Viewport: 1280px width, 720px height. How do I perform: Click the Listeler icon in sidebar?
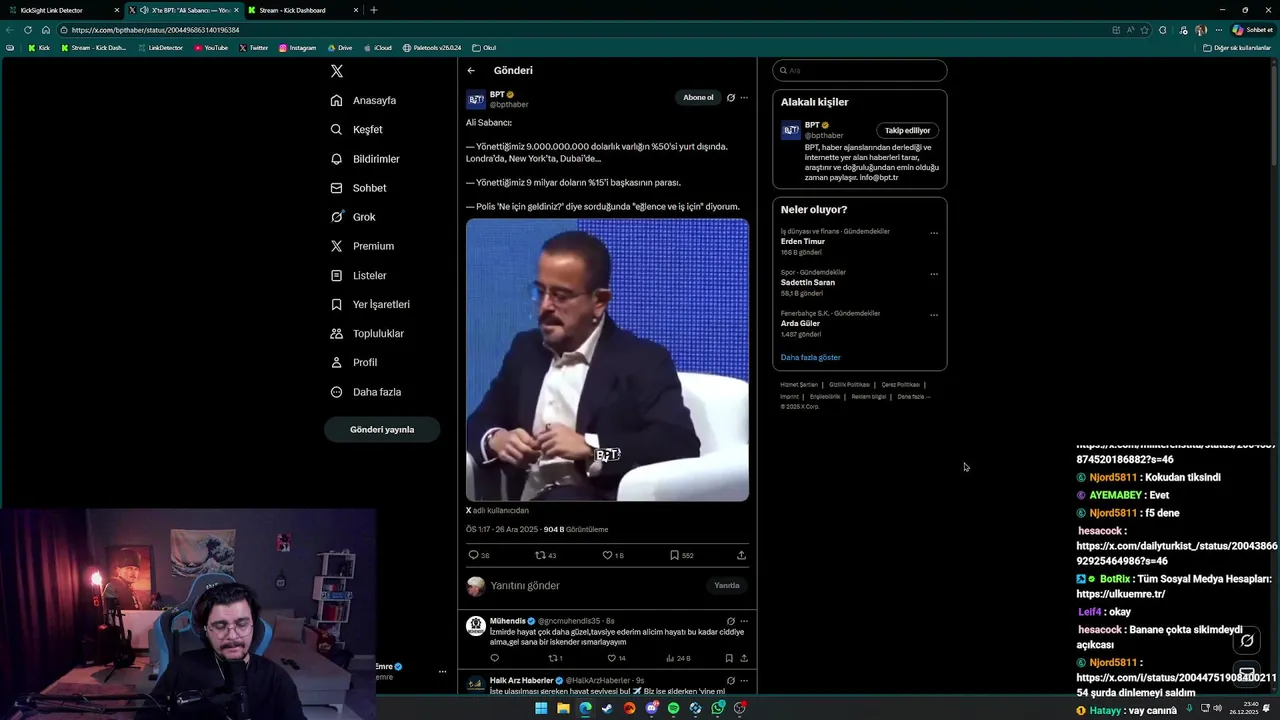337,275
